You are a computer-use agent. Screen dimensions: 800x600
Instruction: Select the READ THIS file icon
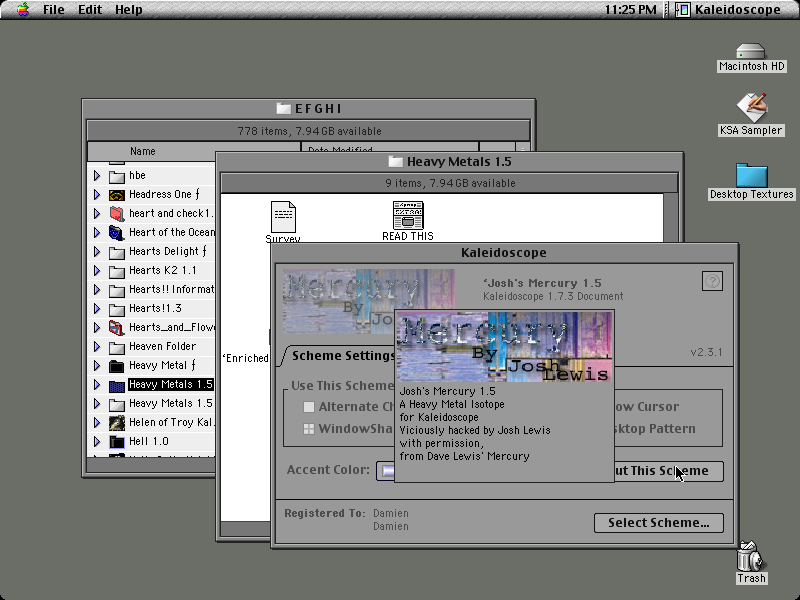pos(408,215)
